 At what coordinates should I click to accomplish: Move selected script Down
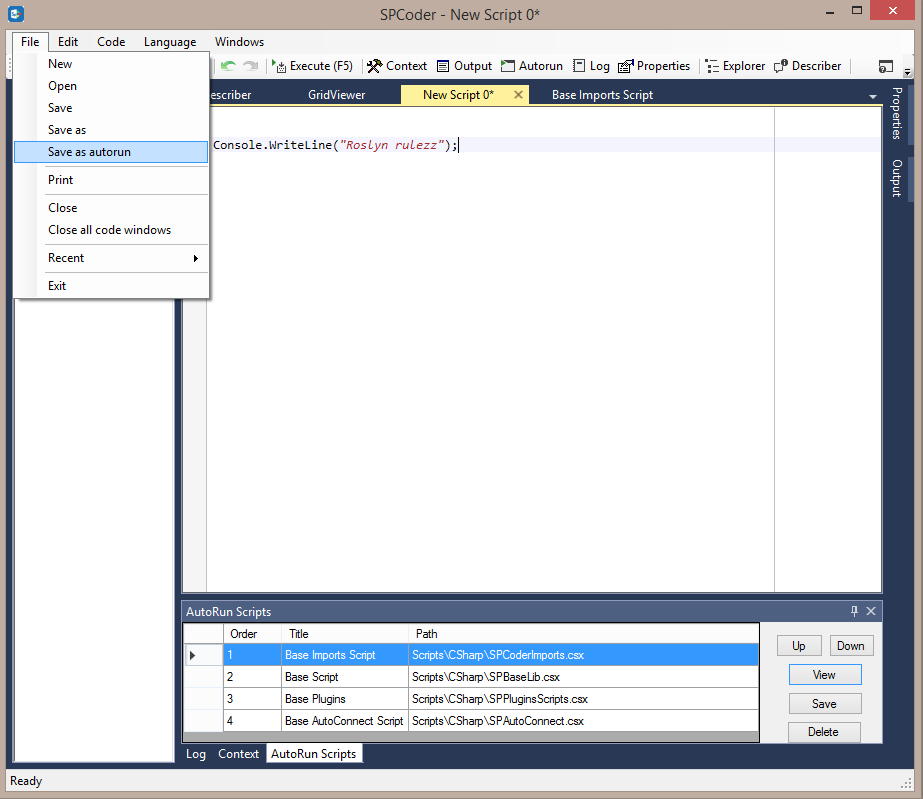(851, 646)
